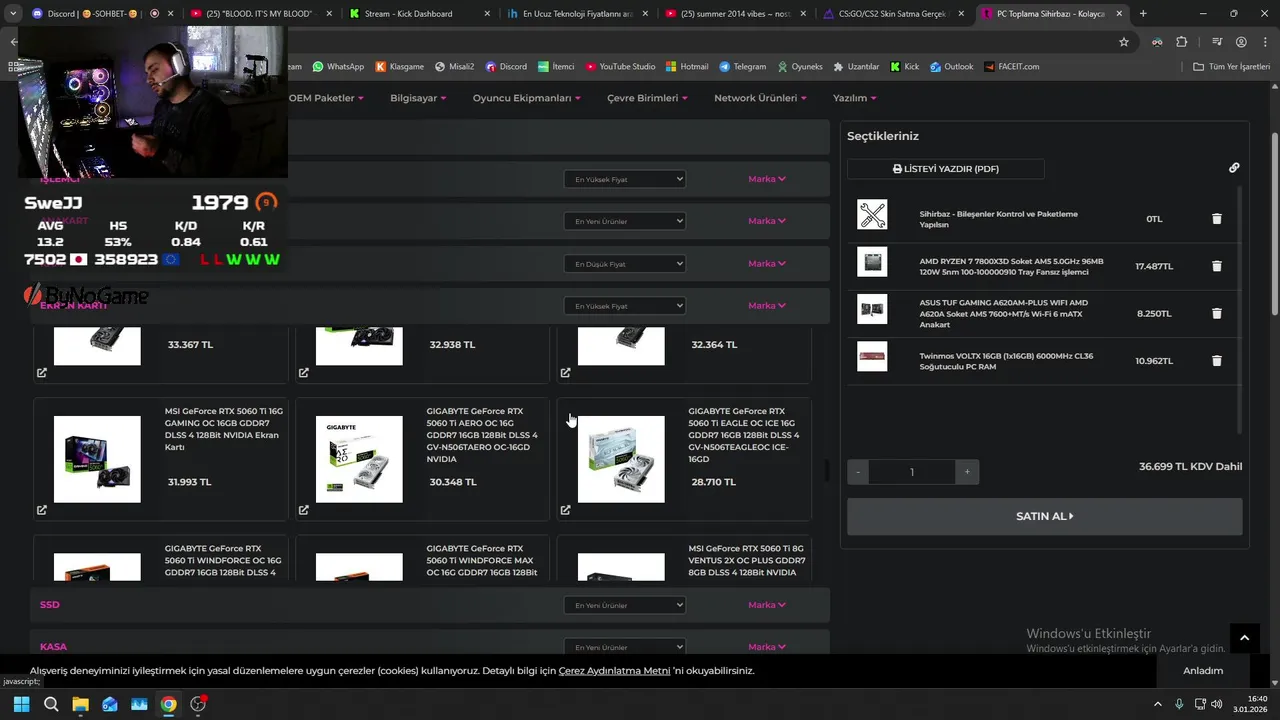Open the Yazılım menu
This screenshot has width=1280, height=720.
click(855, 98)
